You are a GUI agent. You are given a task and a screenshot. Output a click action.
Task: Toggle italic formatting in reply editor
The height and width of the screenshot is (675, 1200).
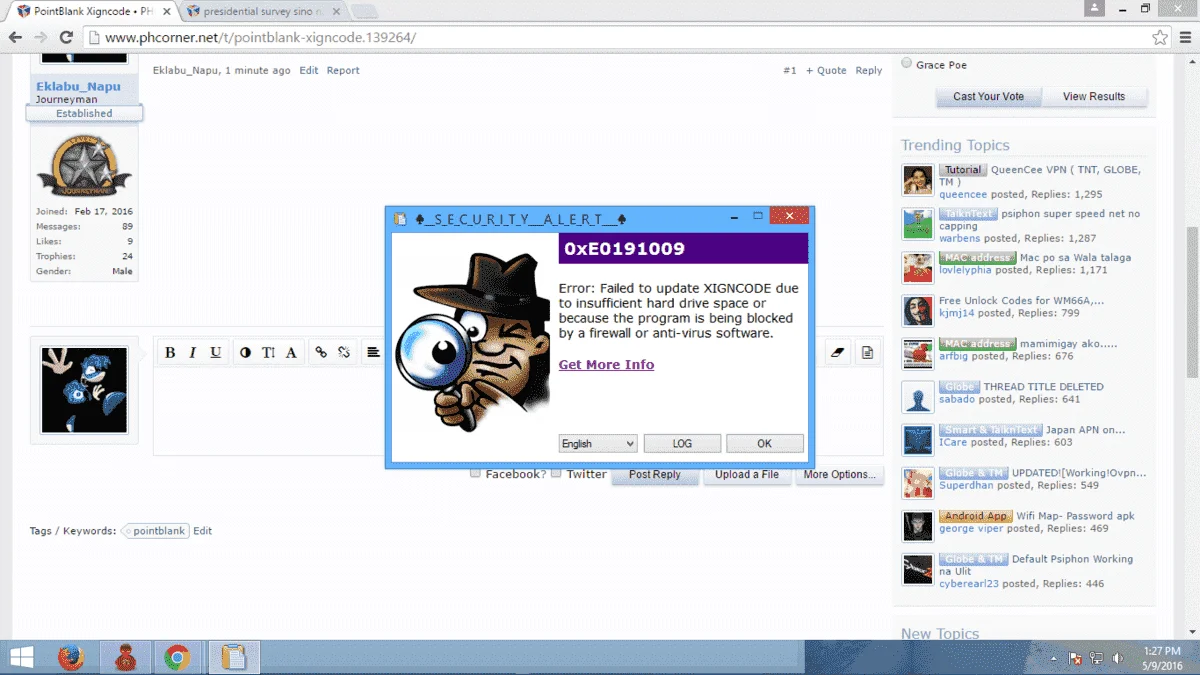(193, 352)
